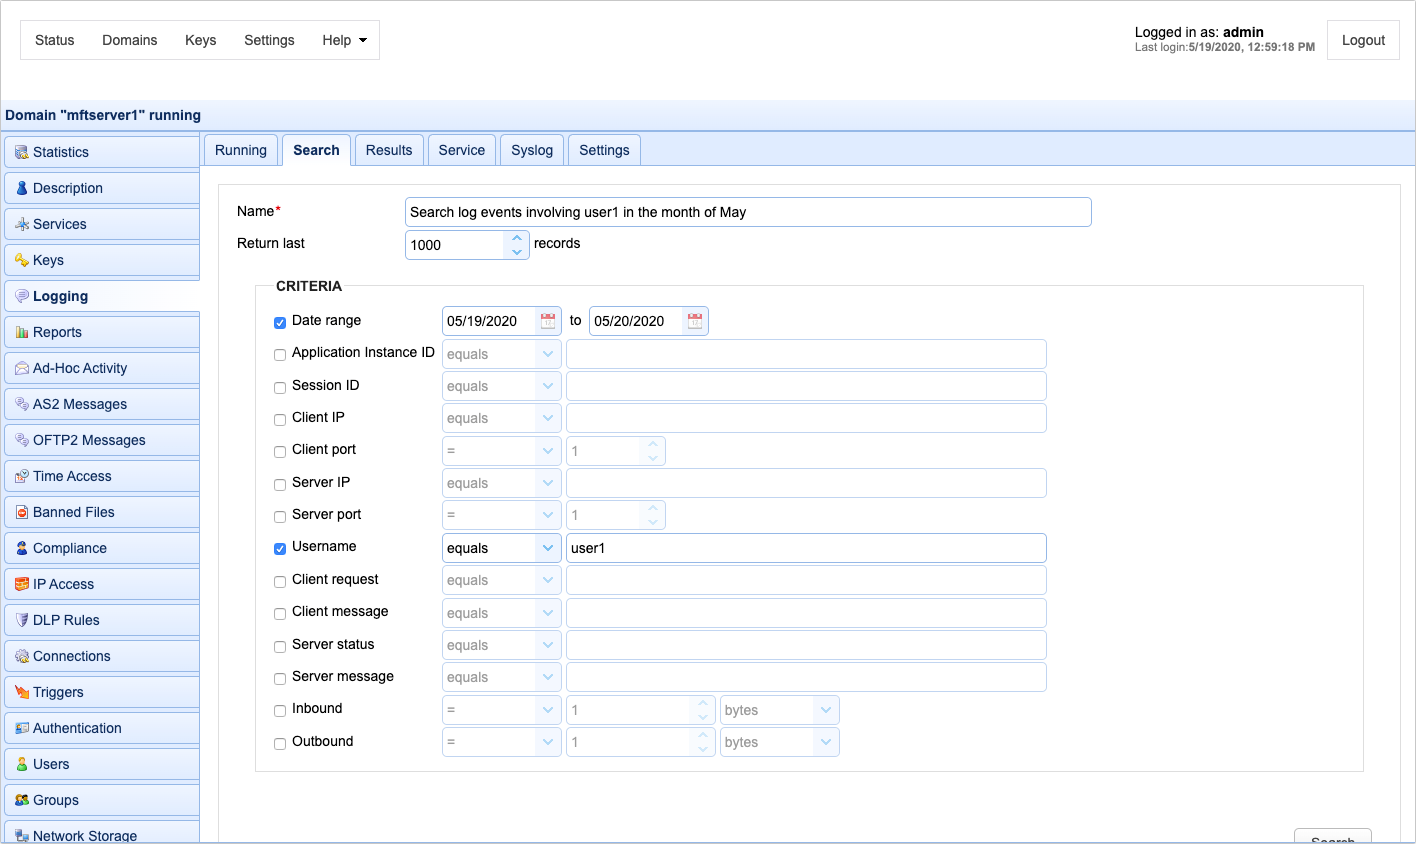Open Statistics via its sidebar icon
The height and width of the screenshot is (844, 1416).
(22, 152)
